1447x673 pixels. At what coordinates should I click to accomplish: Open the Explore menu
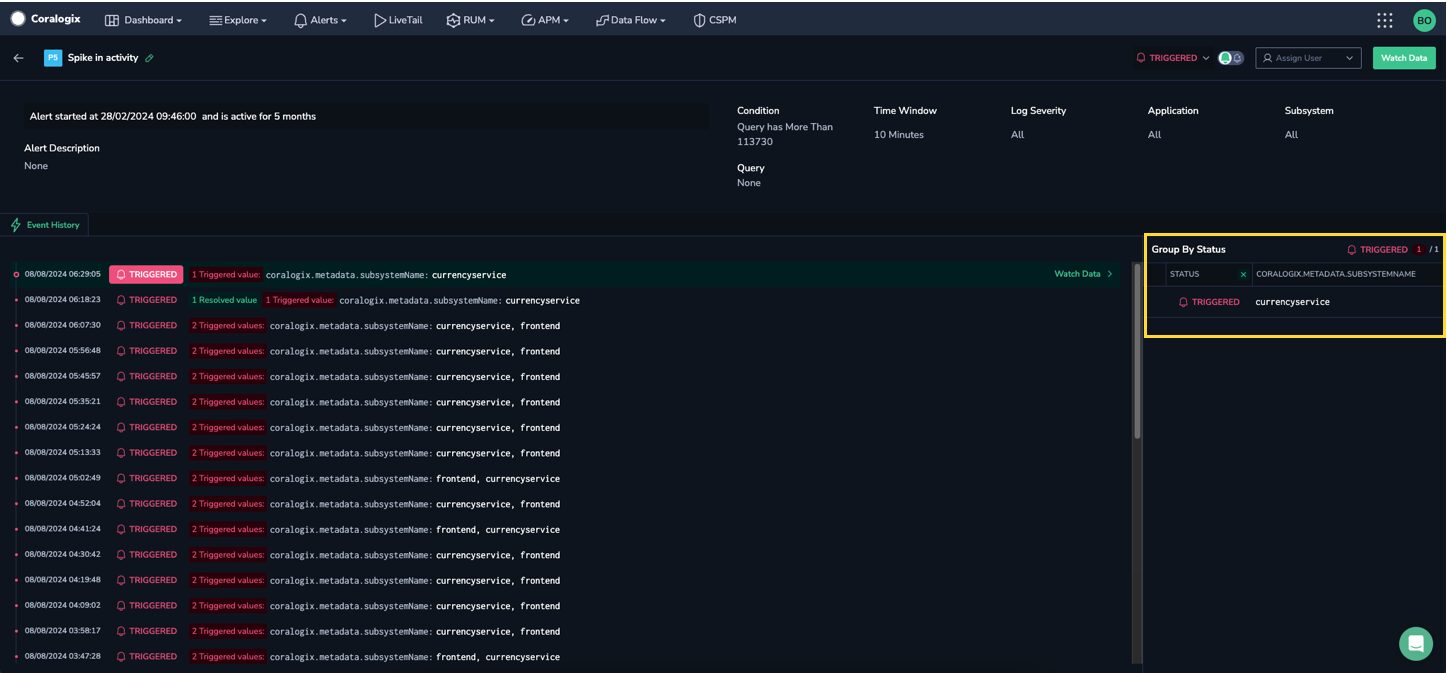pos(238,20)
